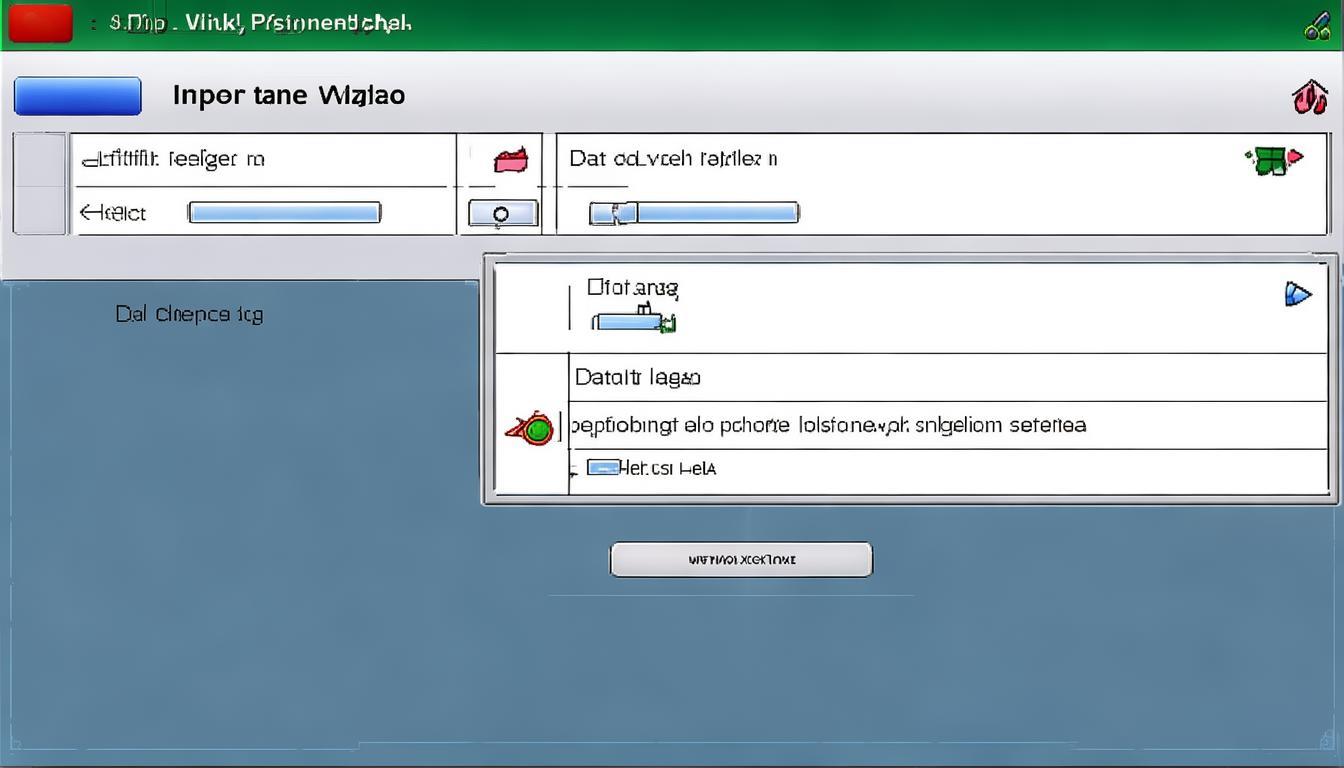1344x768 pixels.
Task: Click the "Dal clnepce icg" label
Action: pyautogui.click(x=189, y=314)
